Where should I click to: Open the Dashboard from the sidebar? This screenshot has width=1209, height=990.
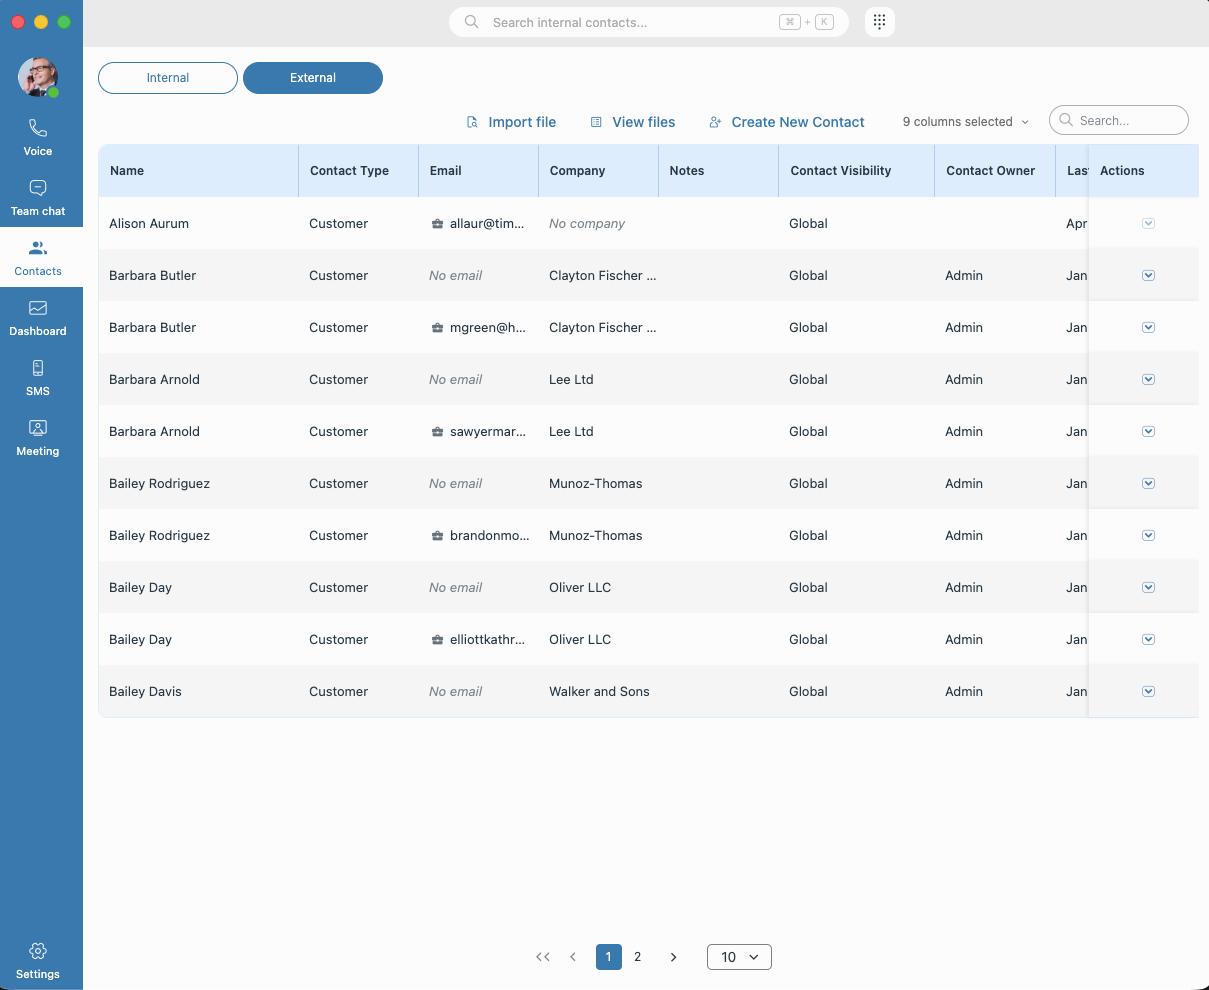coord(37,317)
